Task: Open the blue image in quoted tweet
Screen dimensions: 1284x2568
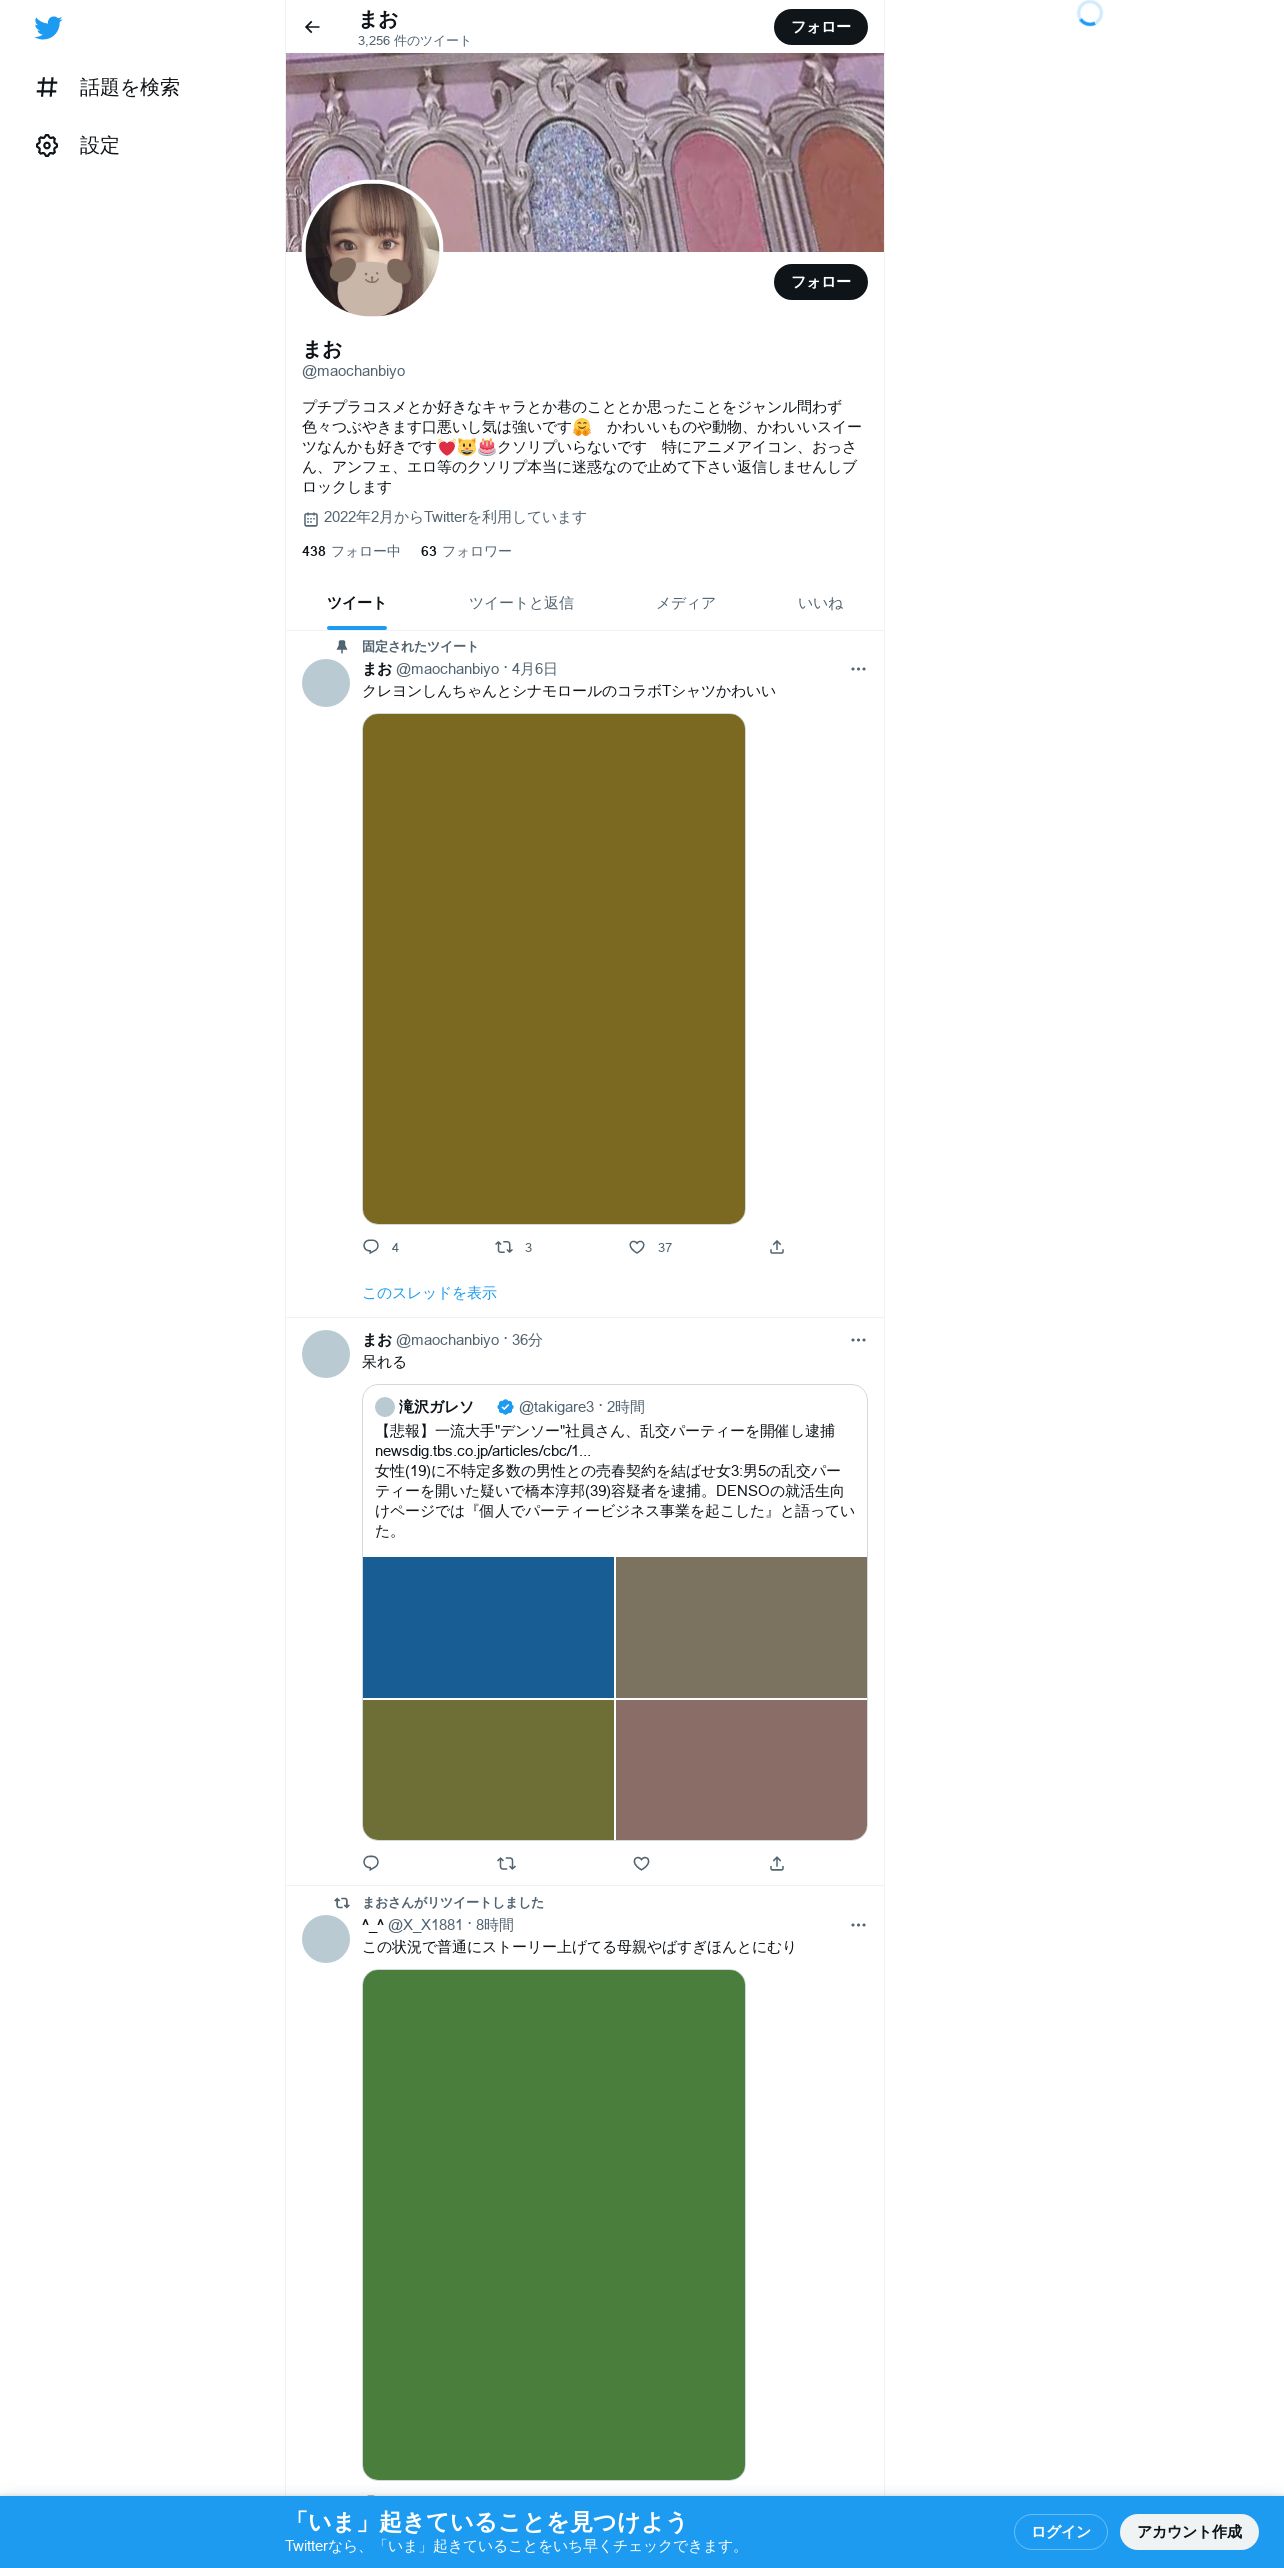Action: coord(488,1627)
